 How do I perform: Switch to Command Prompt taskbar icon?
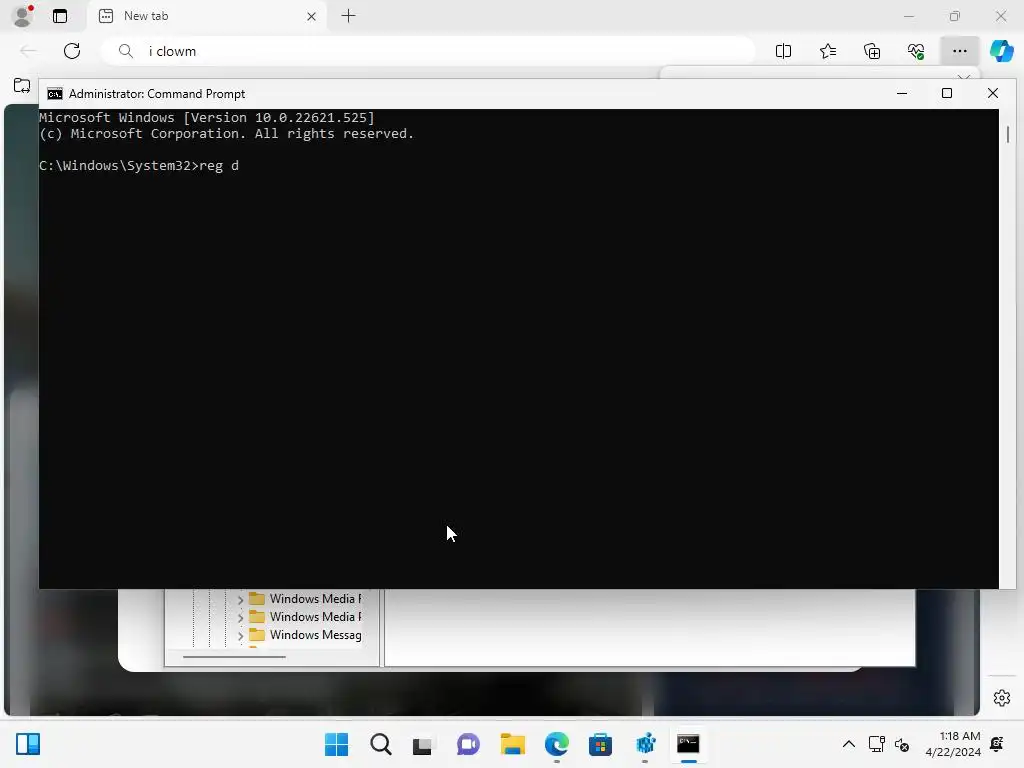[x=688, y=744]
